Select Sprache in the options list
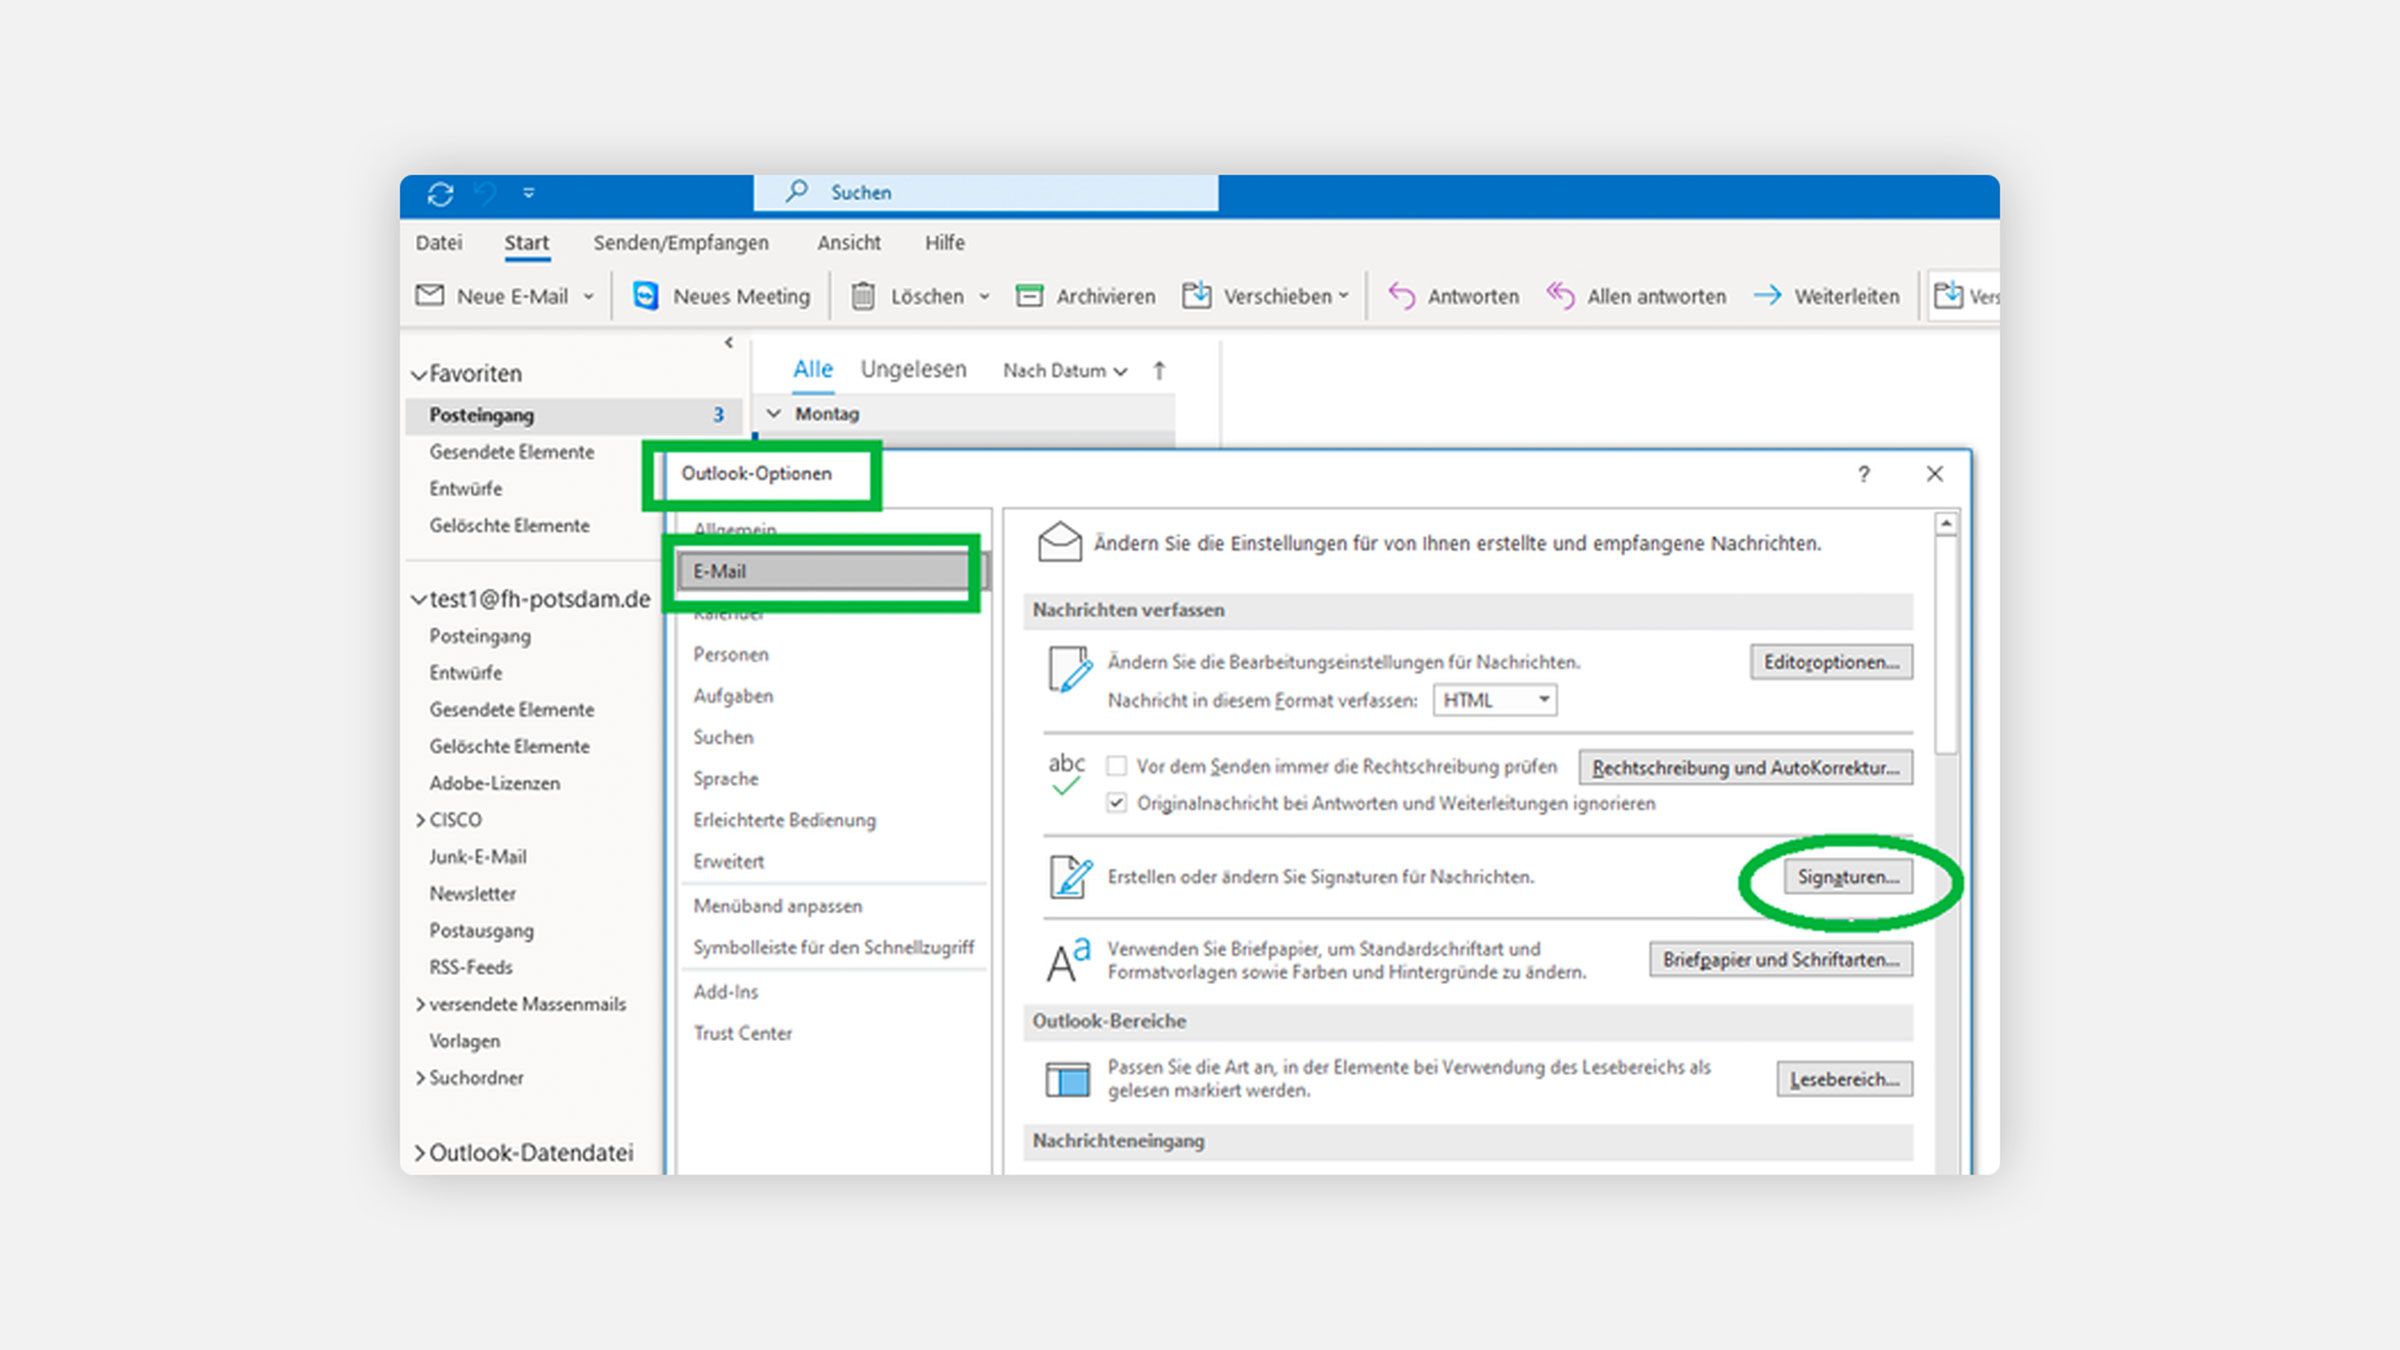The image size is (2400, 1350). tap(726, 778)
